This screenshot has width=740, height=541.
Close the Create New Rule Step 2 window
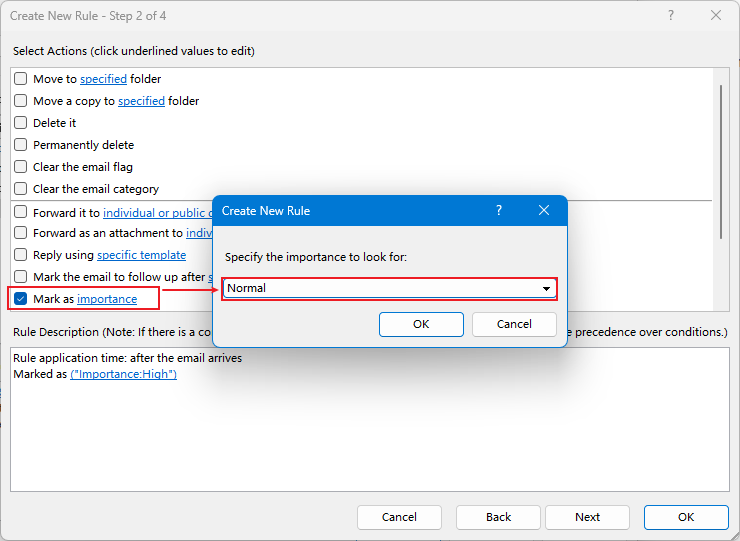pyautogui.click(x=715, y=16)
